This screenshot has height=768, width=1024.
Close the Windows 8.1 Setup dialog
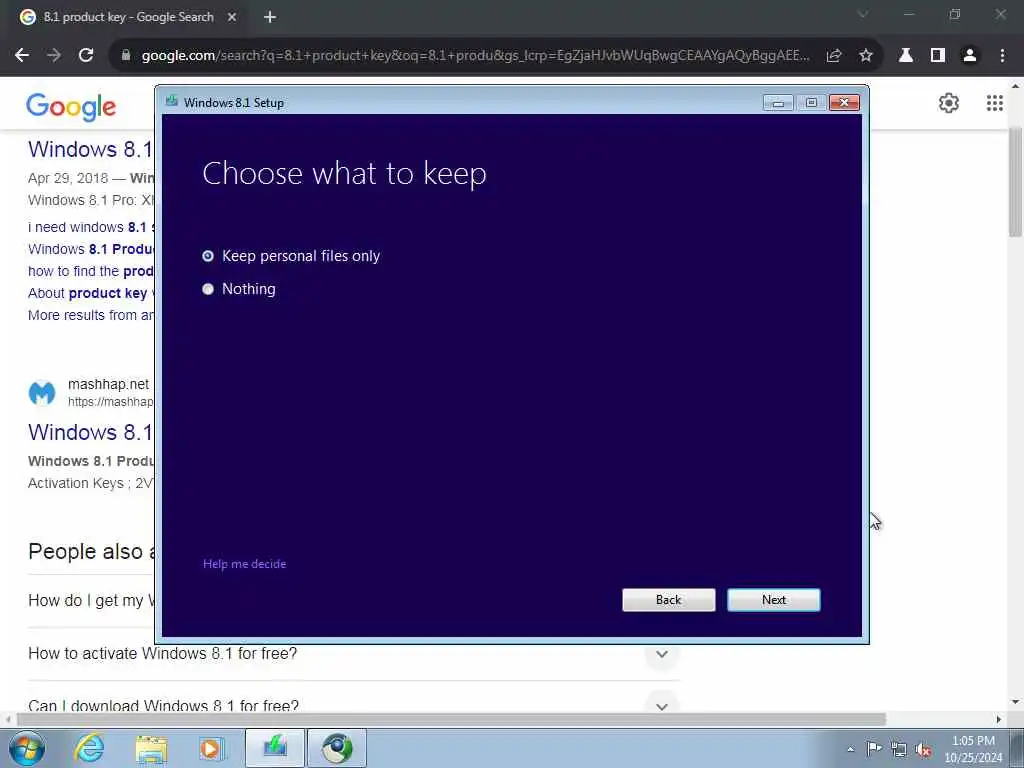(844, 103)
